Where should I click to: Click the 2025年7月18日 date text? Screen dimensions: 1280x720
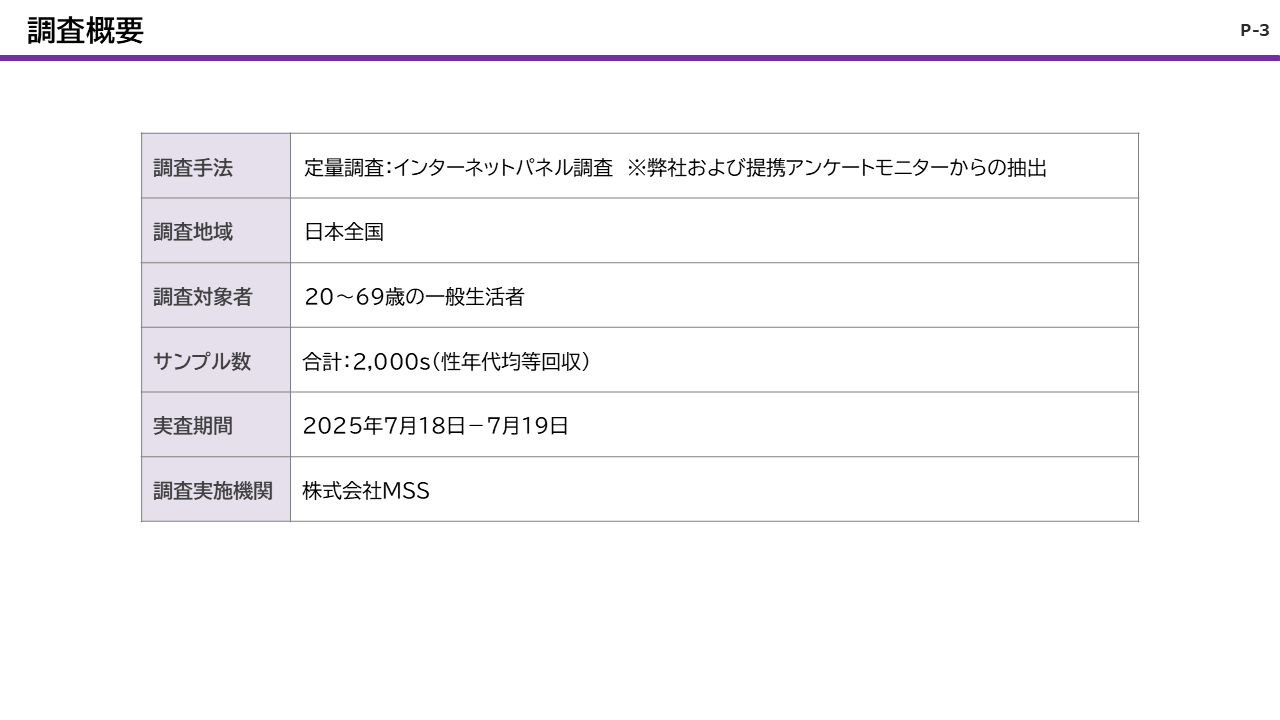pos(384,426)
